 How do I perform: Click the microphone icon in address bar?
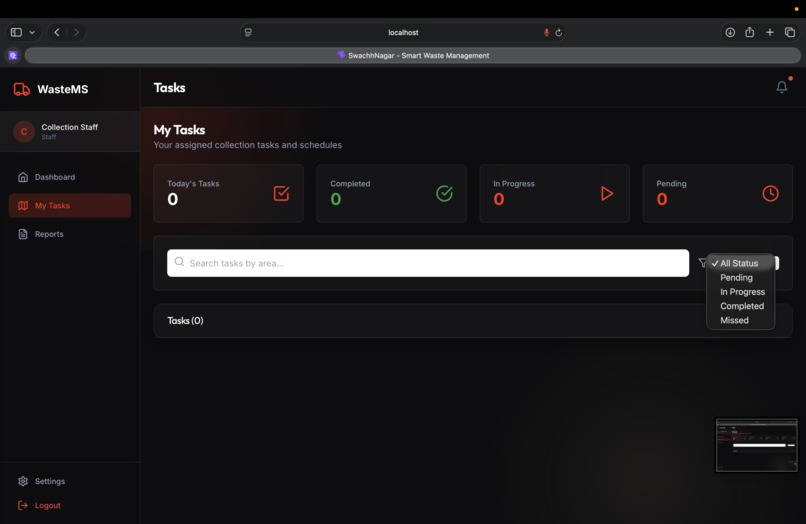[x=546, y=32]
